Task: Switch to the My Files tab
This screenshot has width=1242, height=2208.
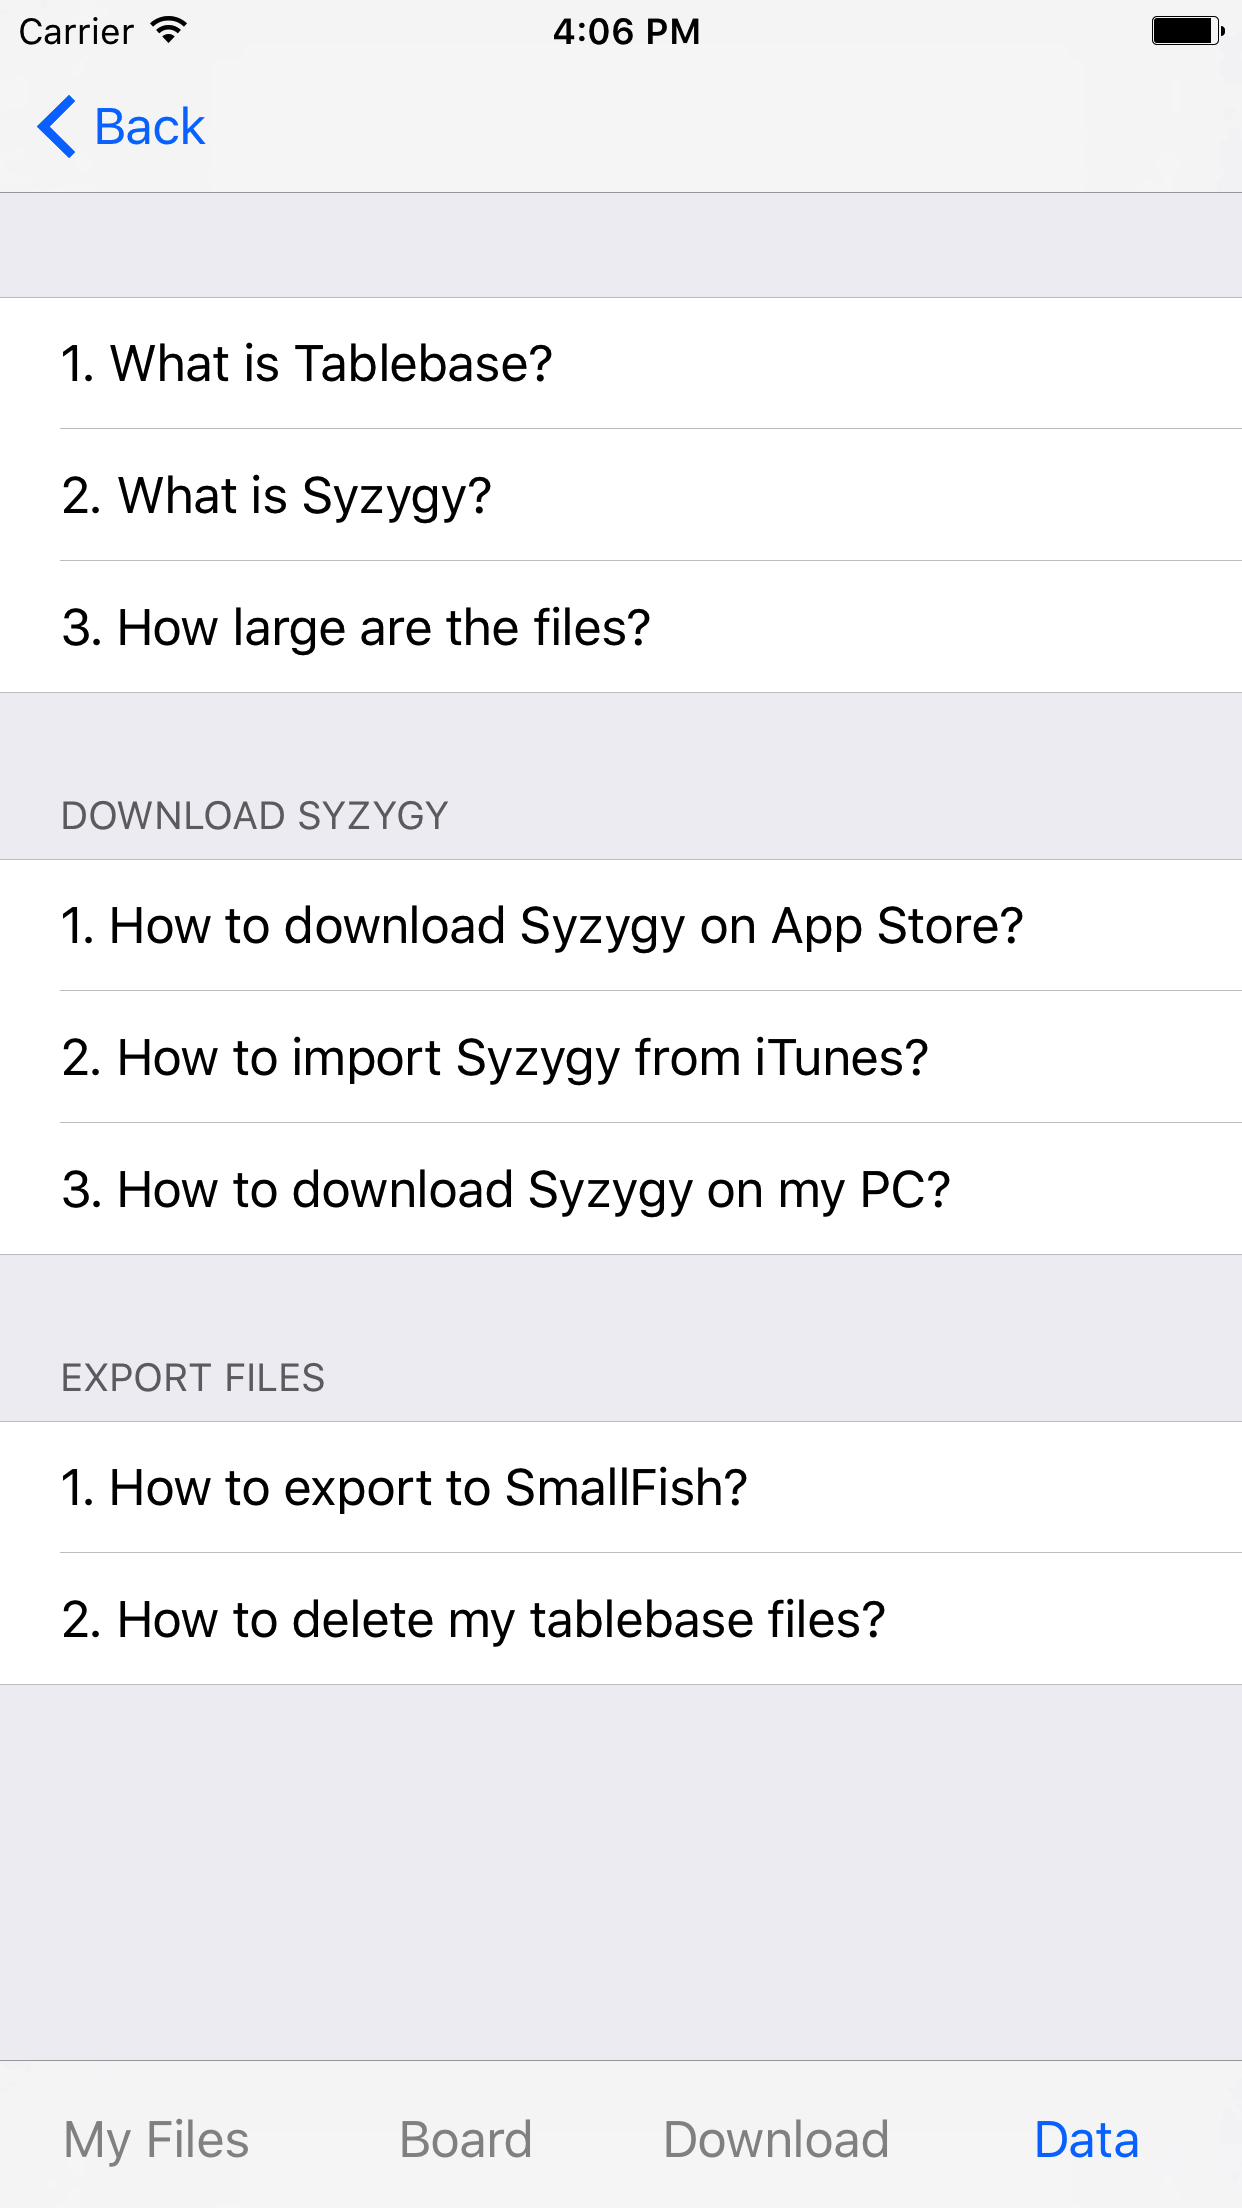Action: pyautogui.click(x=155, y=2139)
